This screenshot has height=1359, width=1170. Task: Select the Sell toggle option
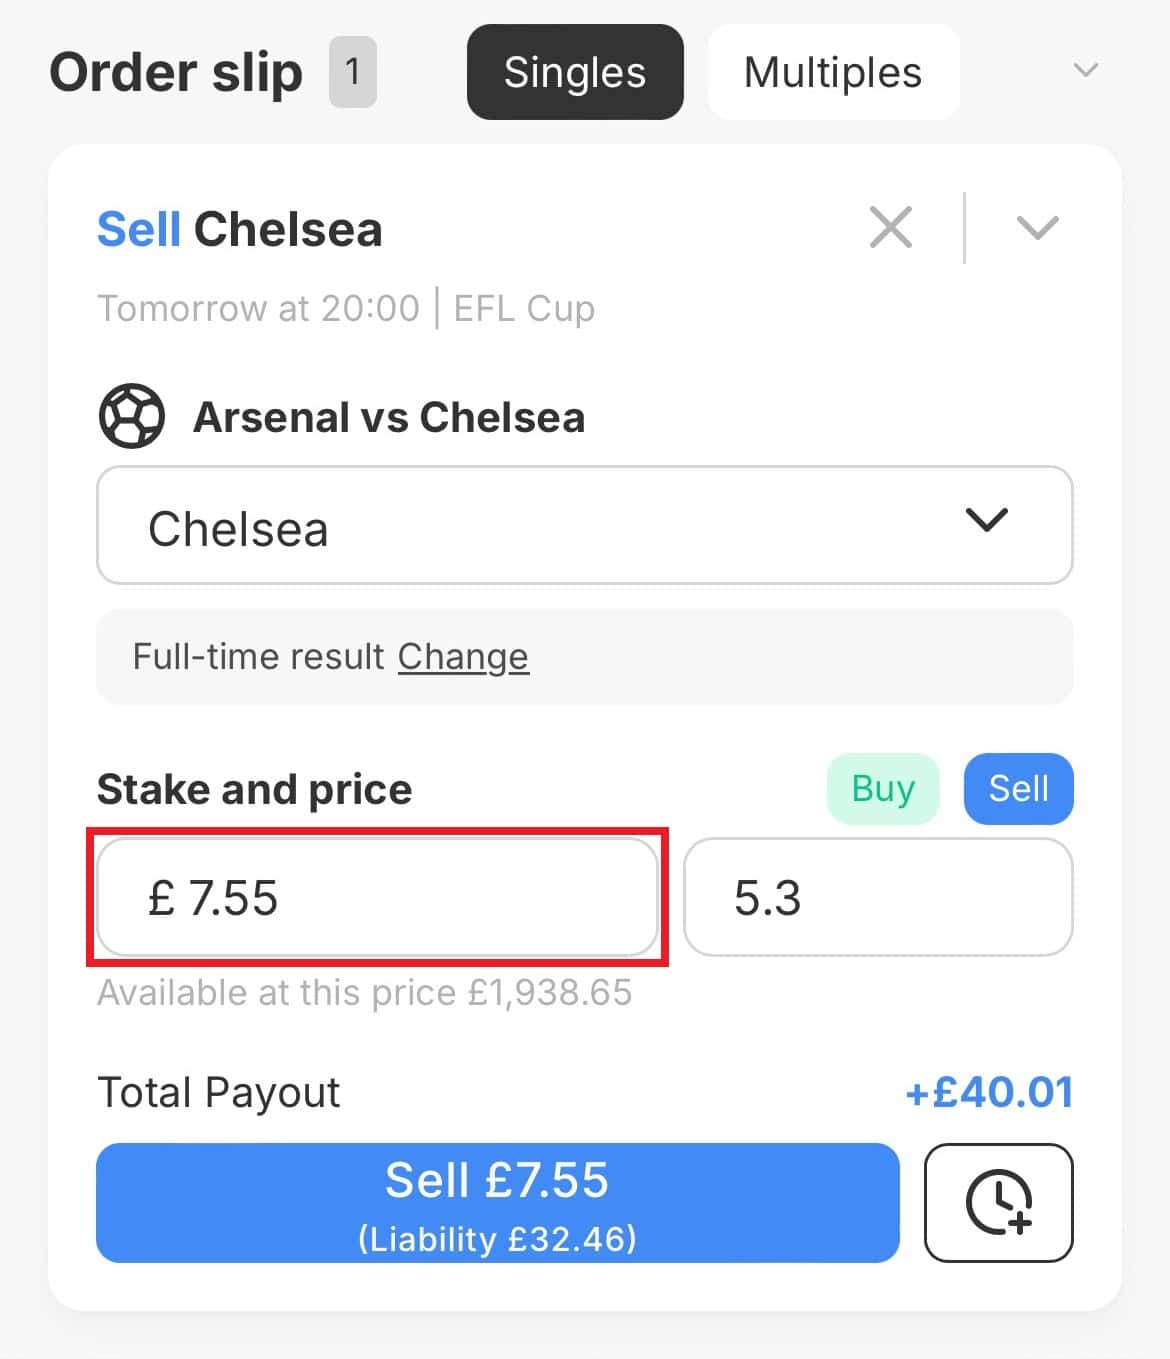click(1018, 789)
